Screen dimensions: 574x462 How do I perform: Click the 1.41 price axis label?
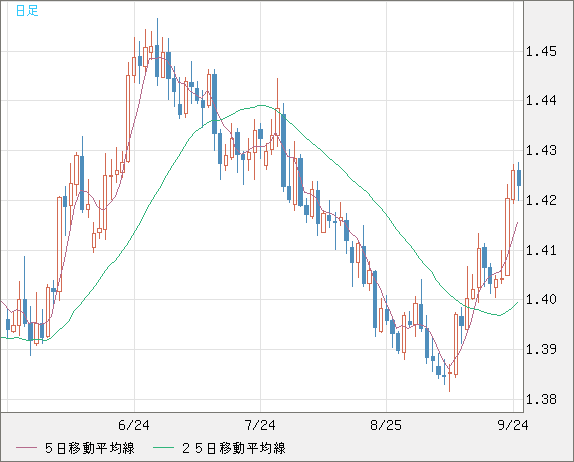click(x=541, y=250)
